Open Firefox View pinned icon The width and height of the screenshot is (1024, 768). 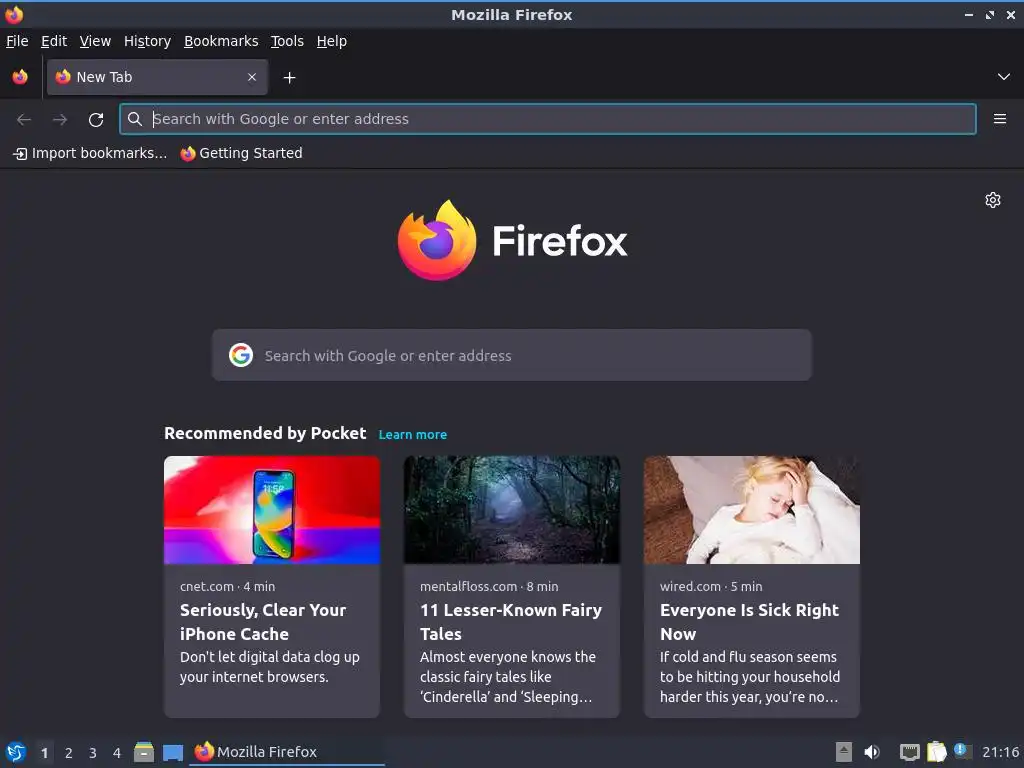(x=20, y=77)
